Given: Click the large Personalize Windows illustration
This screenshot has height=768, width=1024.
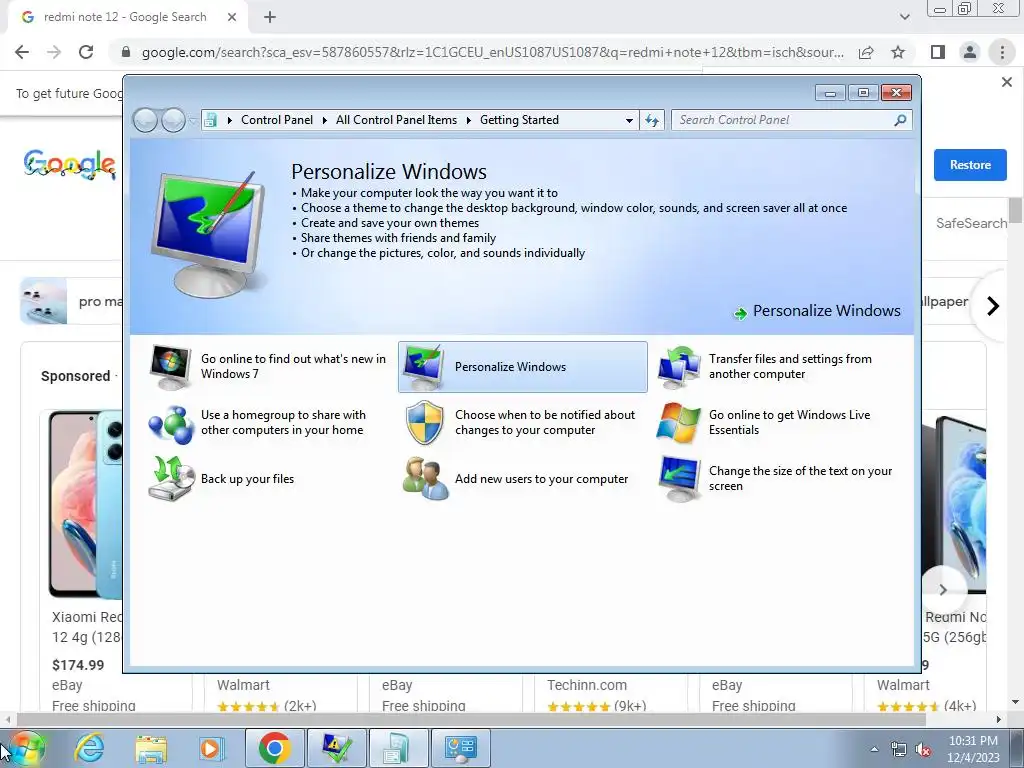Looking at the screenshot, I should [208, 234].
